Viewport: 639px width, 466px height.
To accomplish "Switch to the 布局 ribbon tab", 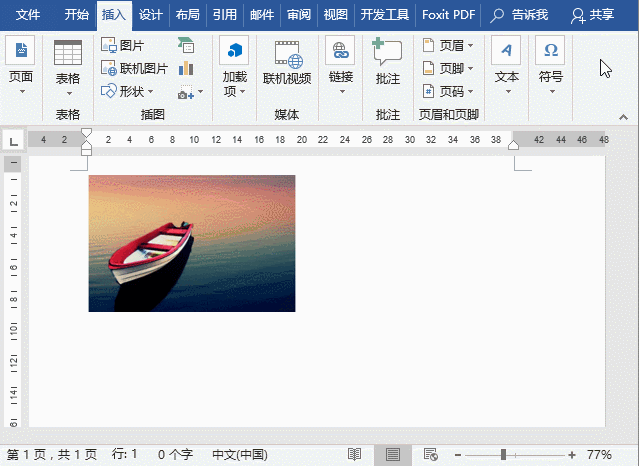I will (x=187, y=15).
